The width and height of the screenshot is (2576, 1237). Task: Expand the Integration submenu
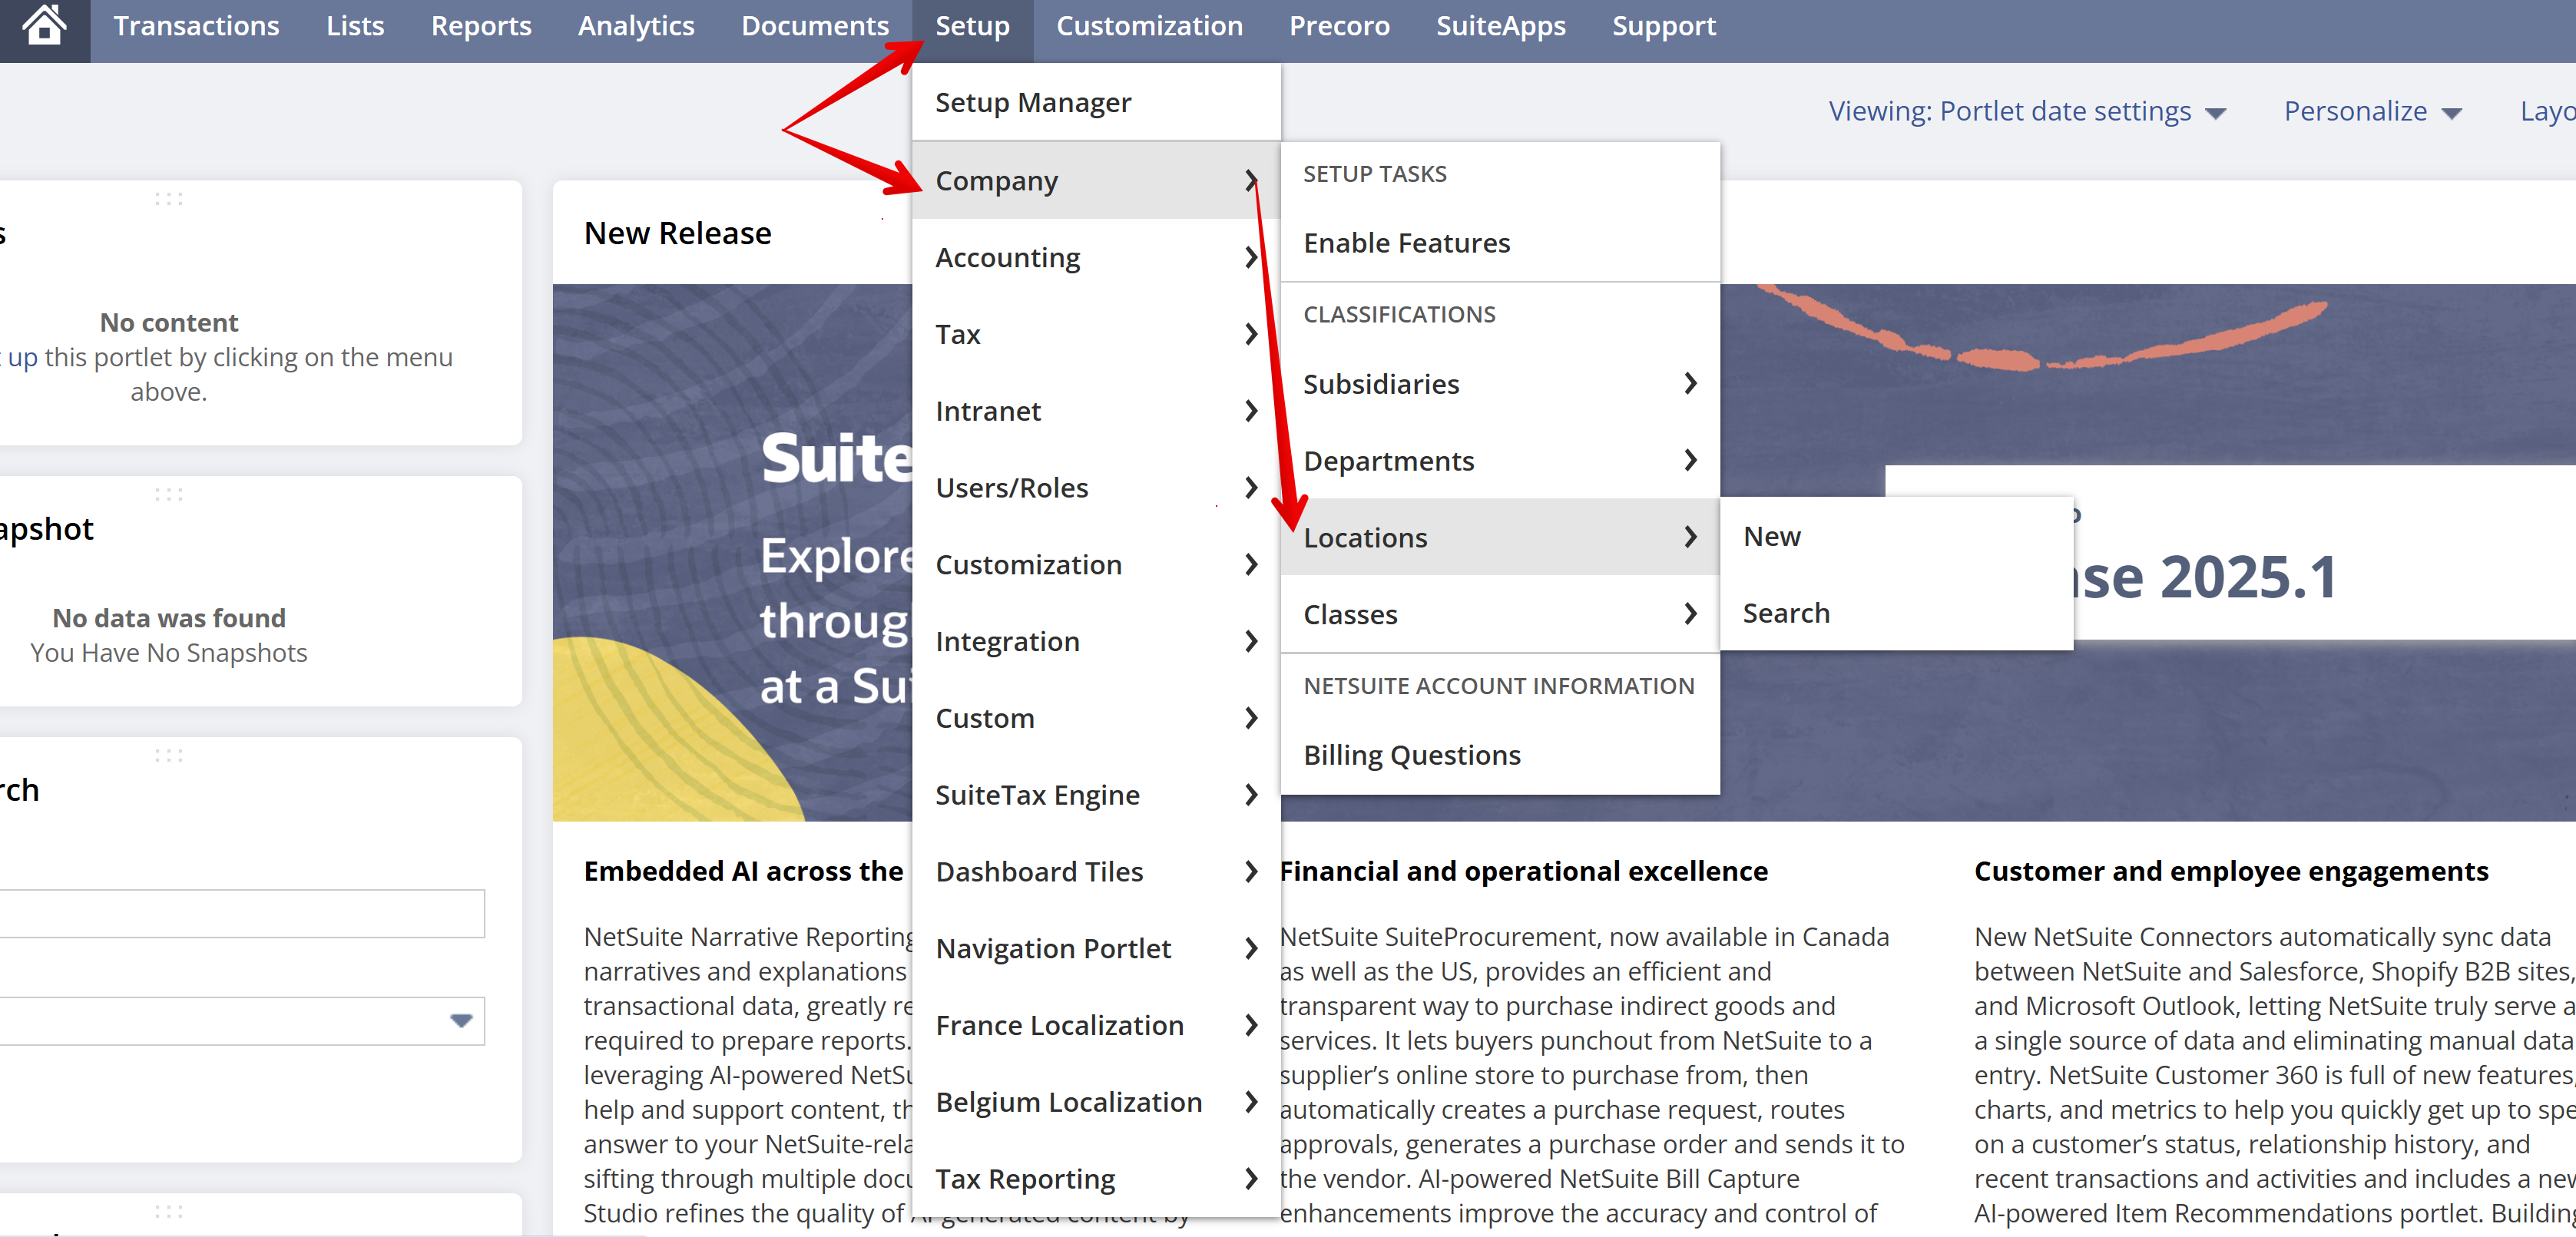[1096, 641]
